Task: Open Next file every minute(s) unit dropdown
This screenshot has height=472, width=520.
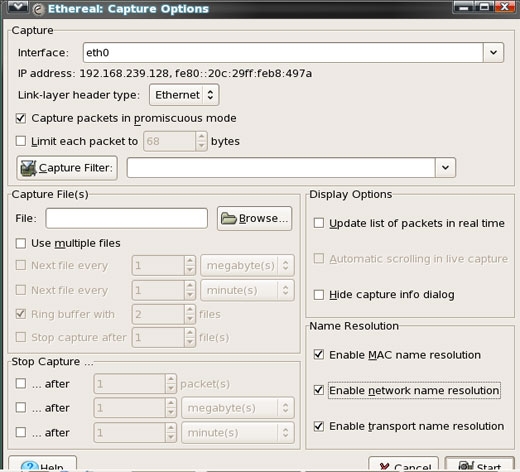Action: tap(247, 290)
